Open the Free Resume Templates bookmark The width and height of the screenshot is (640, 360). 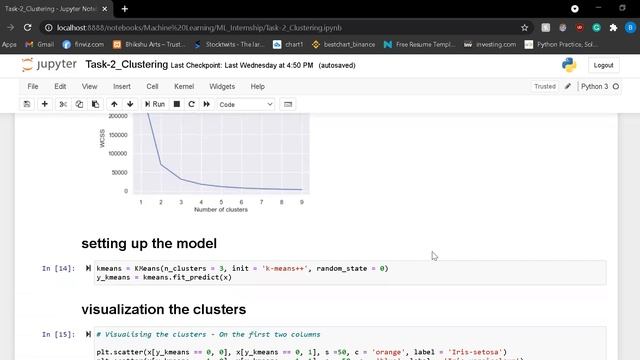coord(419,44)
